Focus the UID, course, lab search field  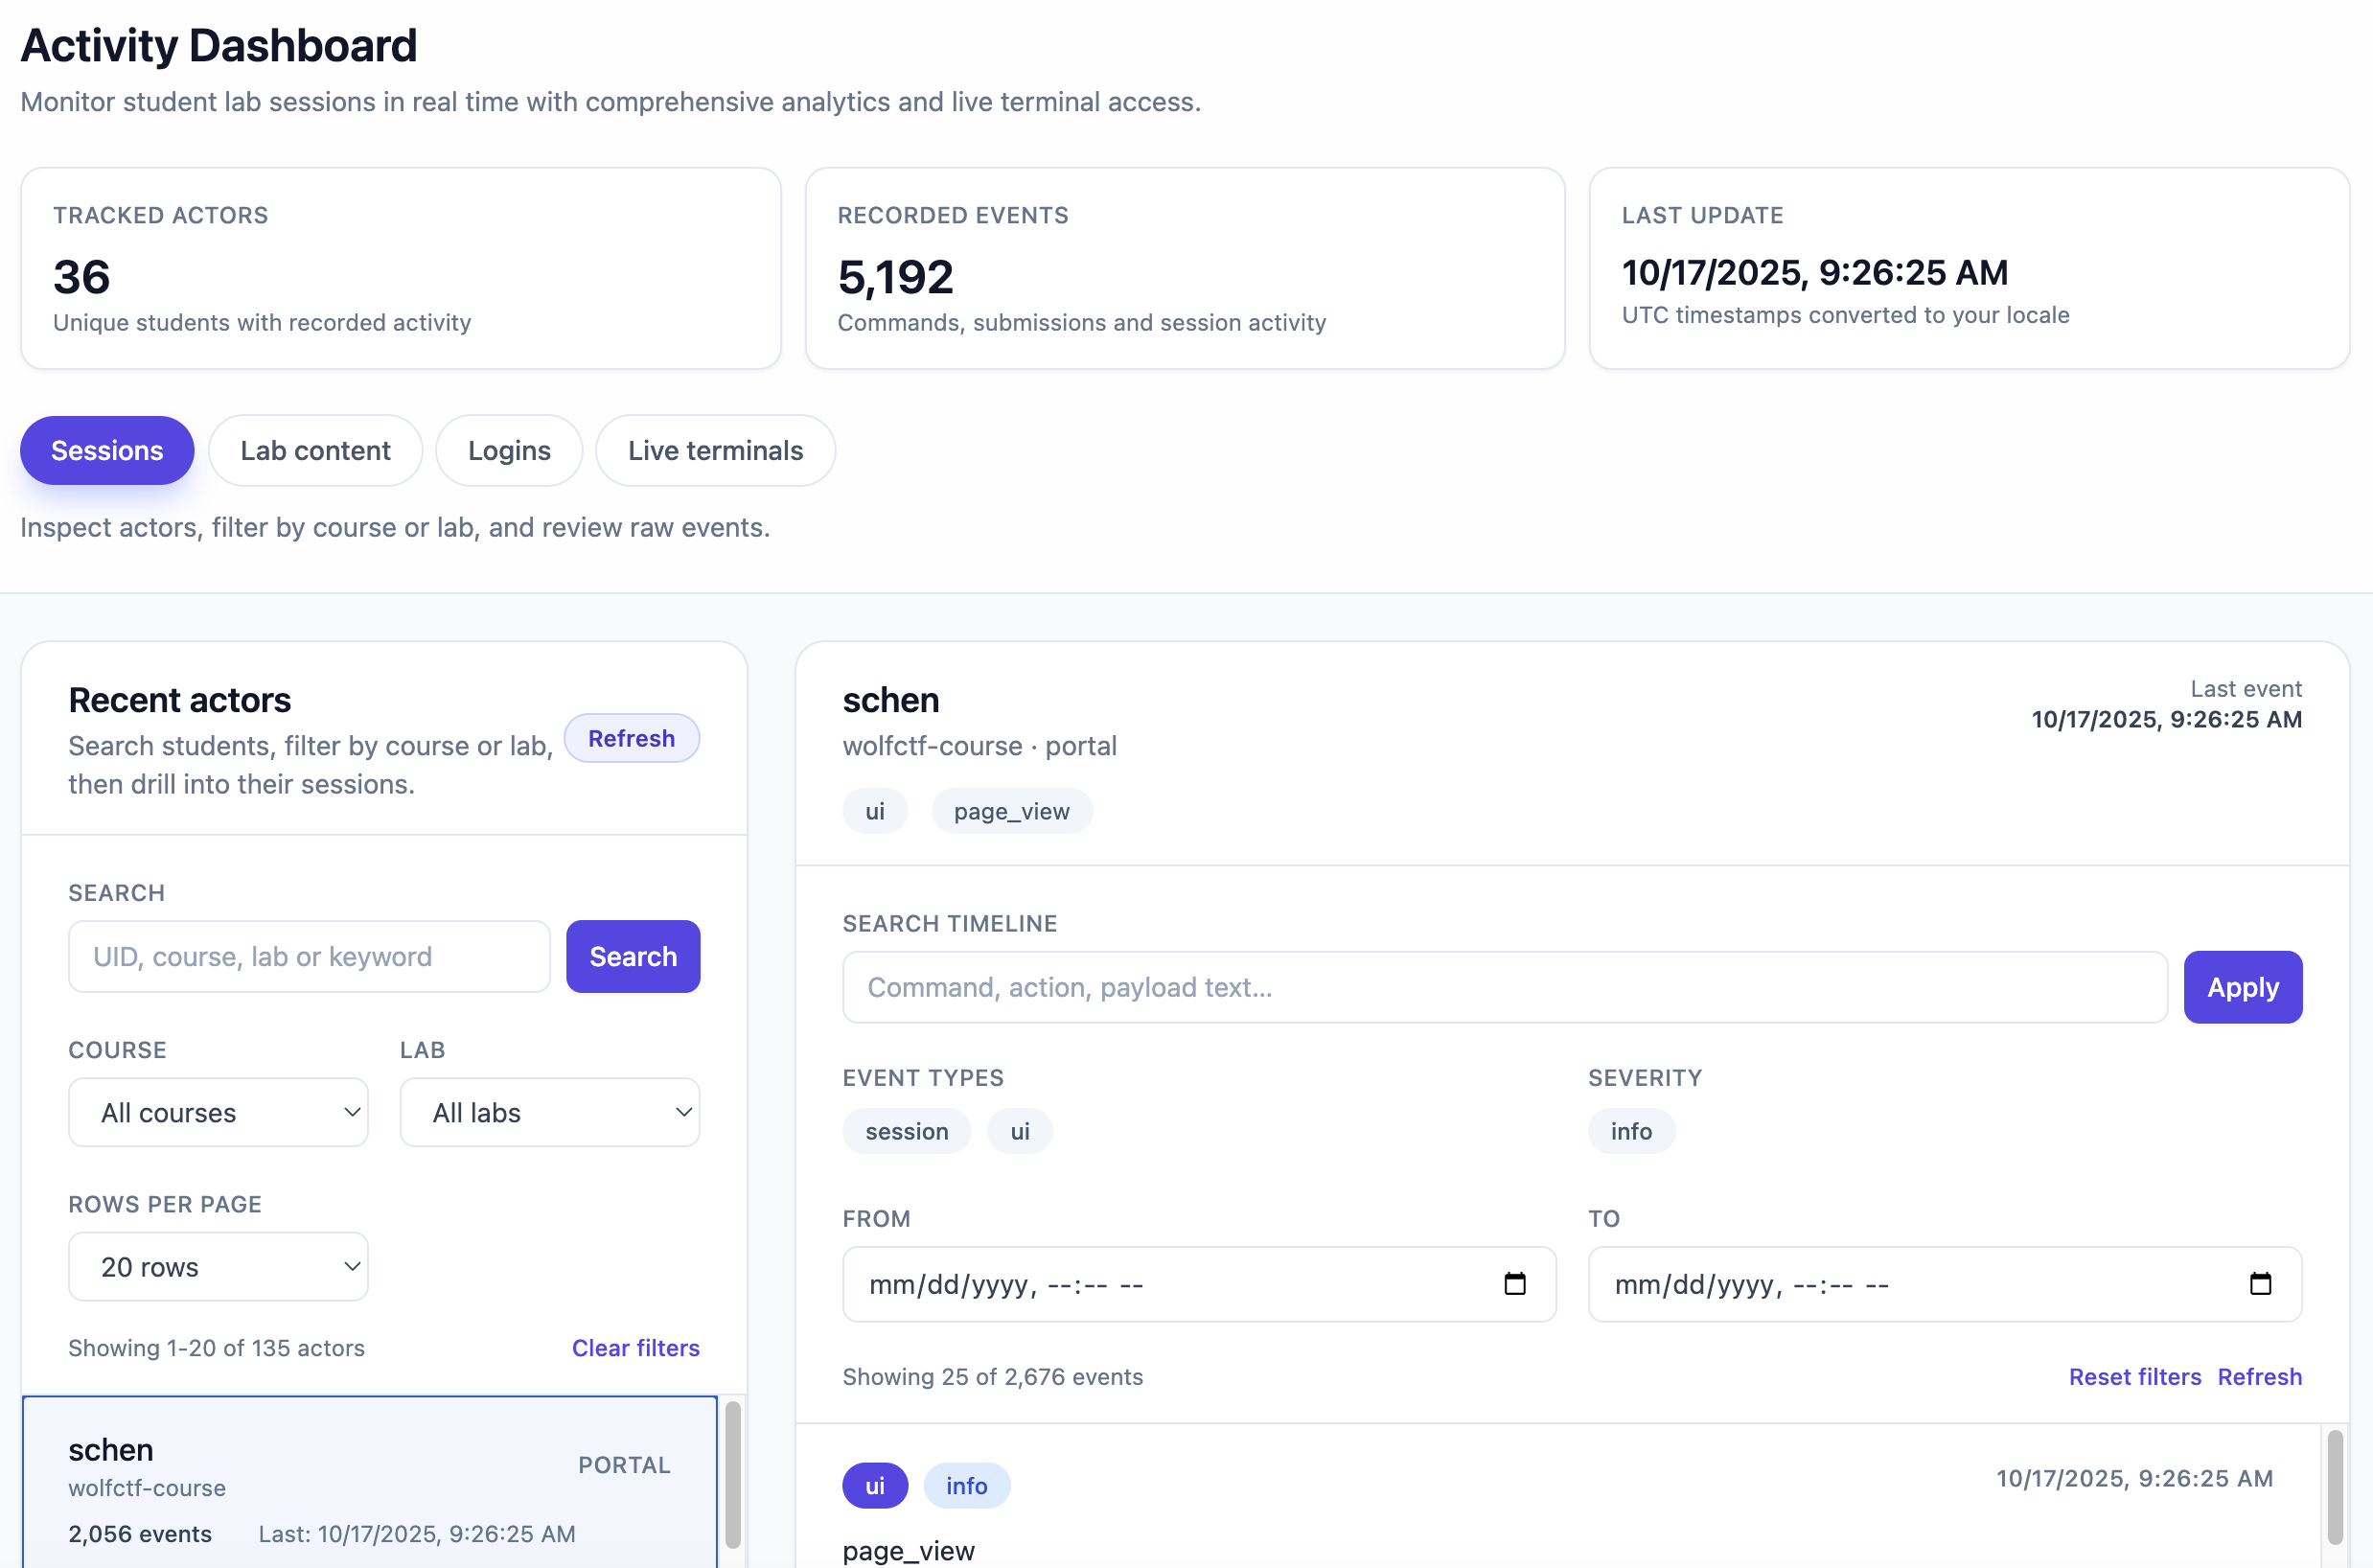(309, 957)
